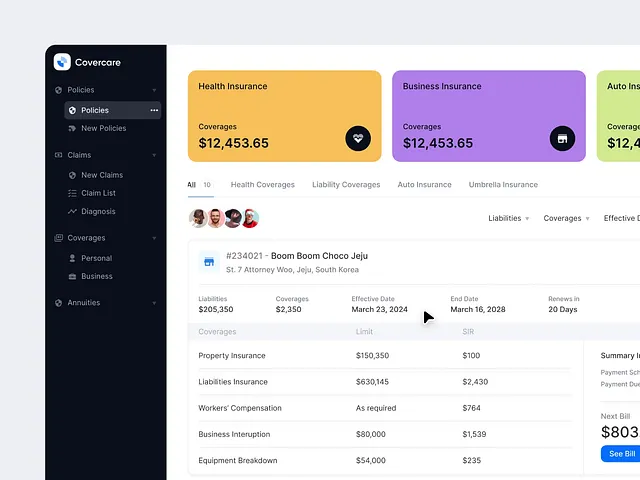Collapse the Claims sidebar section
The height and width of the screenshot is (480, 640).
click(x=154, y=155)
